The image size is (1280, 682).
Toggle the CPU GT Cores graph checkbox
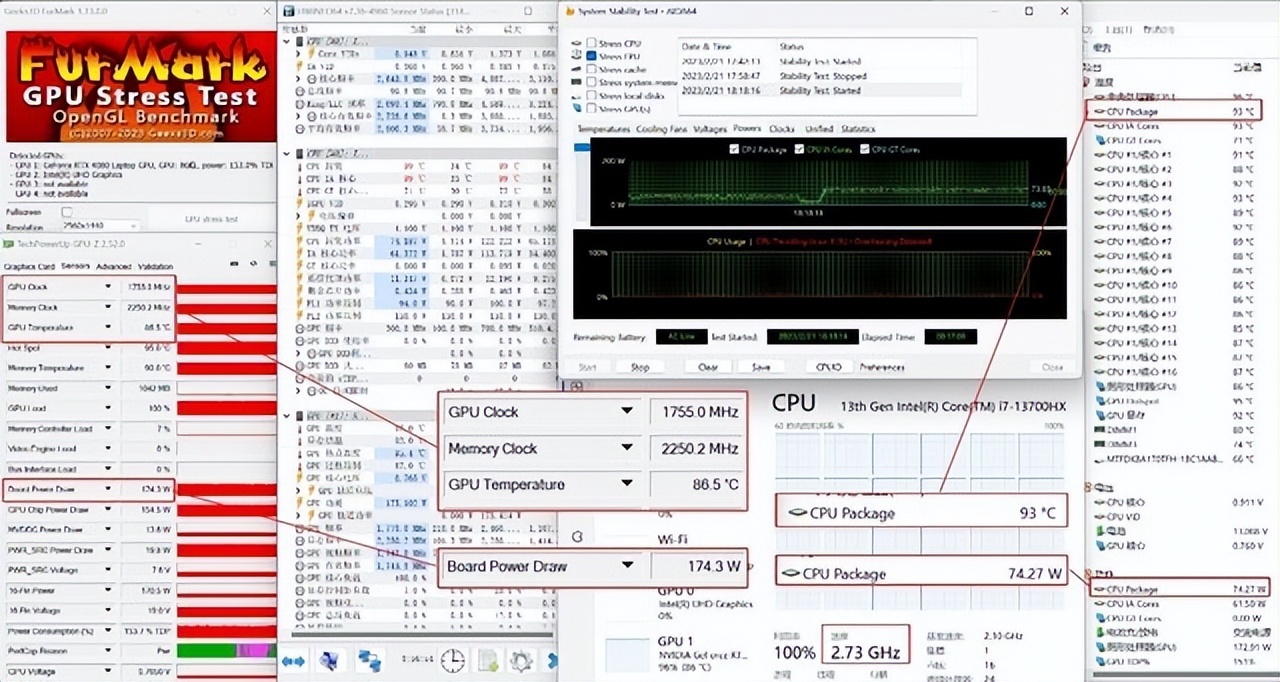[x=866, y=148]
